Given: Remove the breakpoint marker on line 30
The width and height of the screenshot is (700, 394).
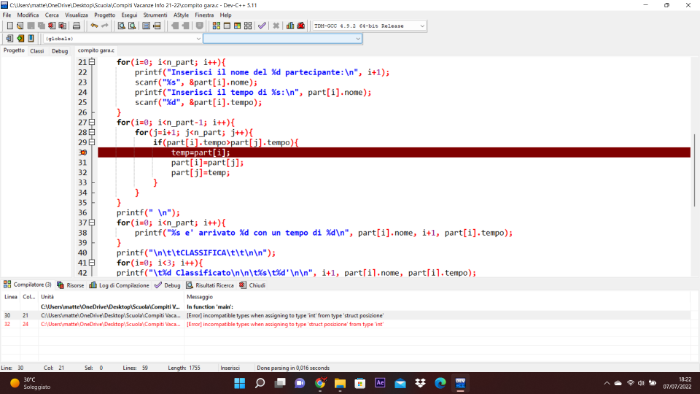Looking at the screenshot, I should 83,153.
